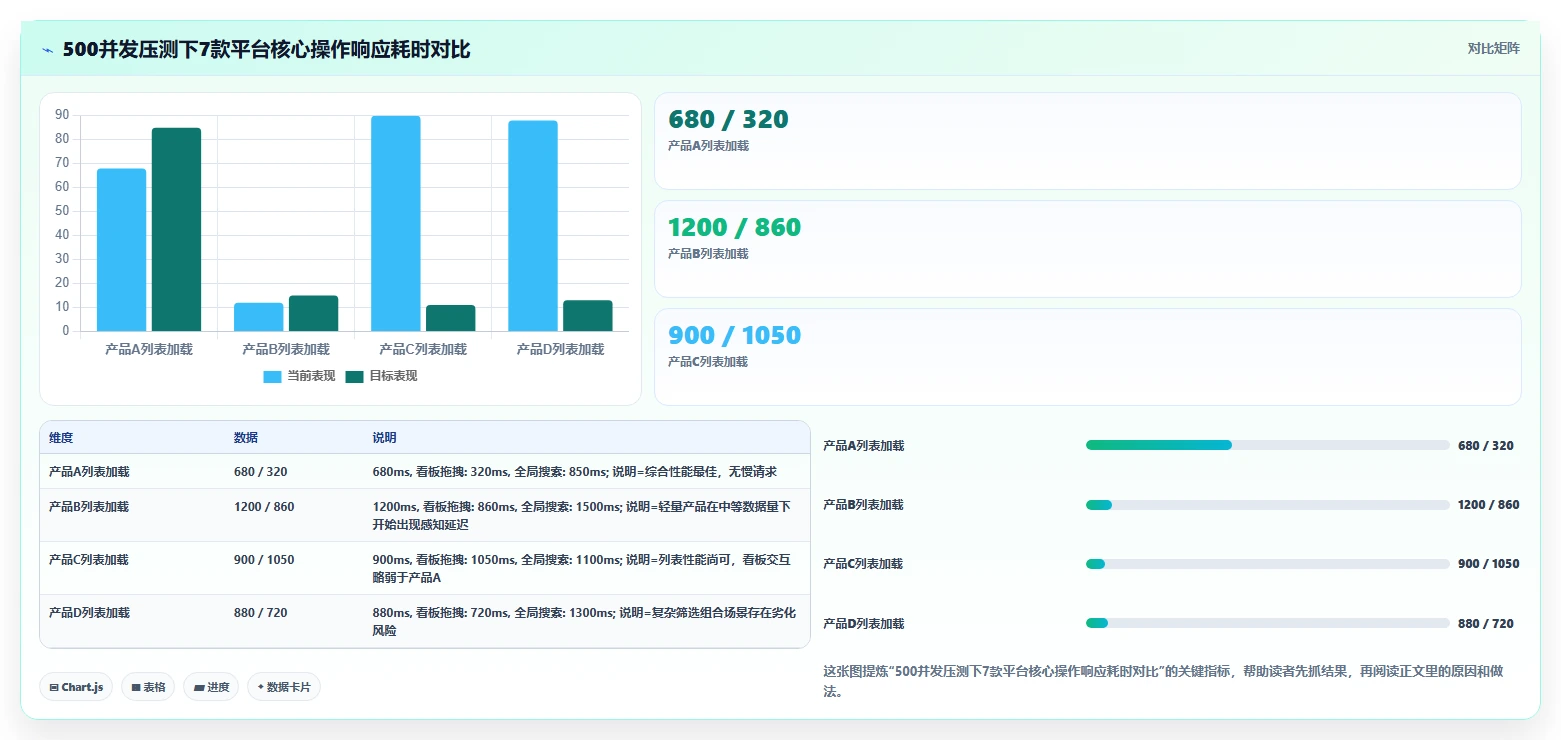The width and height of the screenshot is (1561, 740).
Task: Select 产品B列表加载 in the table's first column
Action: [x=89, y=507]
